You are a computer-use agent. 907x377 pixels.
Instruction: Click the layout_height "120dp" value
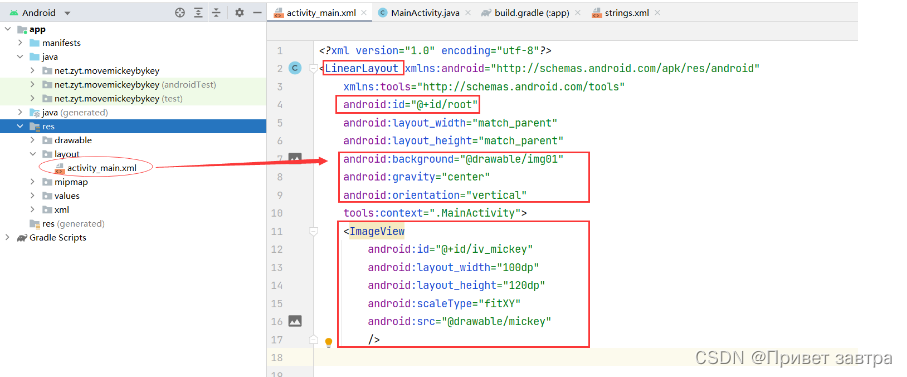click(524, 285)
